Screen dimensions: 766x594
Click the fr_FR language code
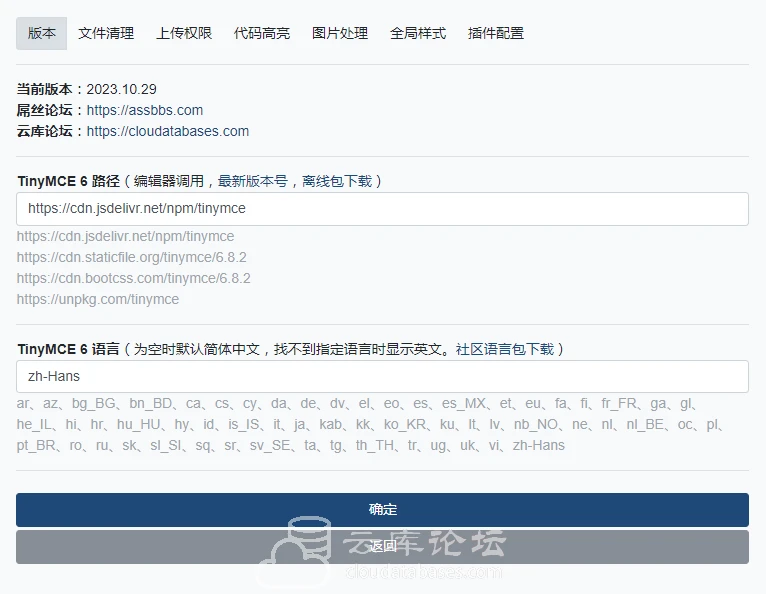coord(619,403)
